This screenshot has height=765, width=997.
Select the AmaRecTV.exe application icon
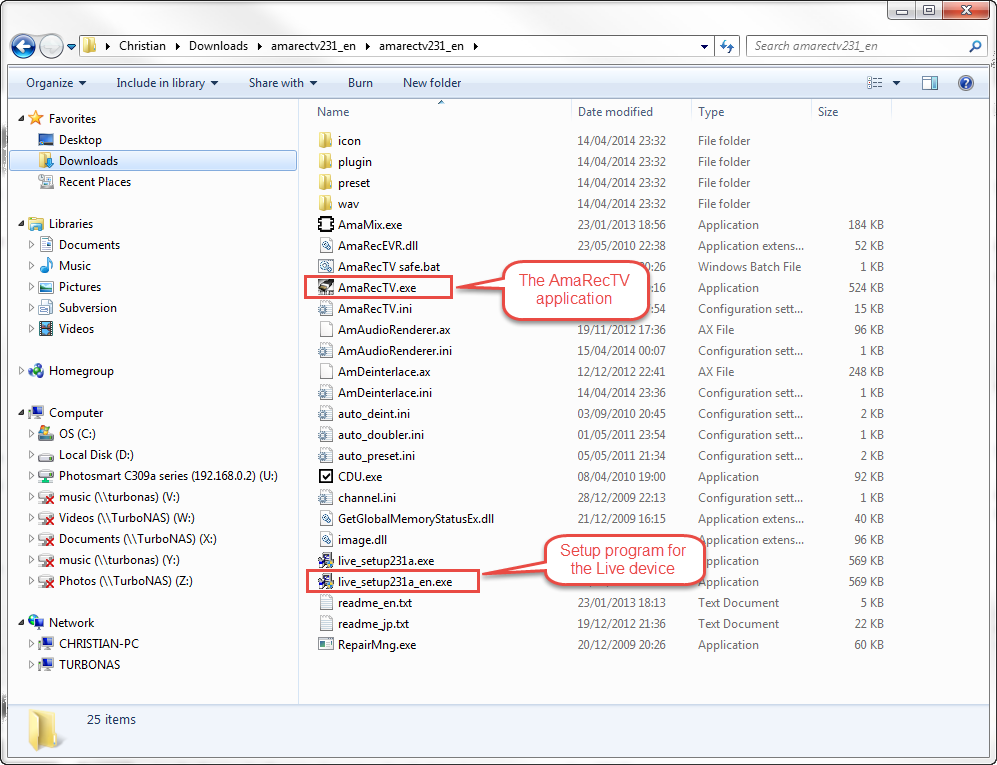click(x=326, y=287)
